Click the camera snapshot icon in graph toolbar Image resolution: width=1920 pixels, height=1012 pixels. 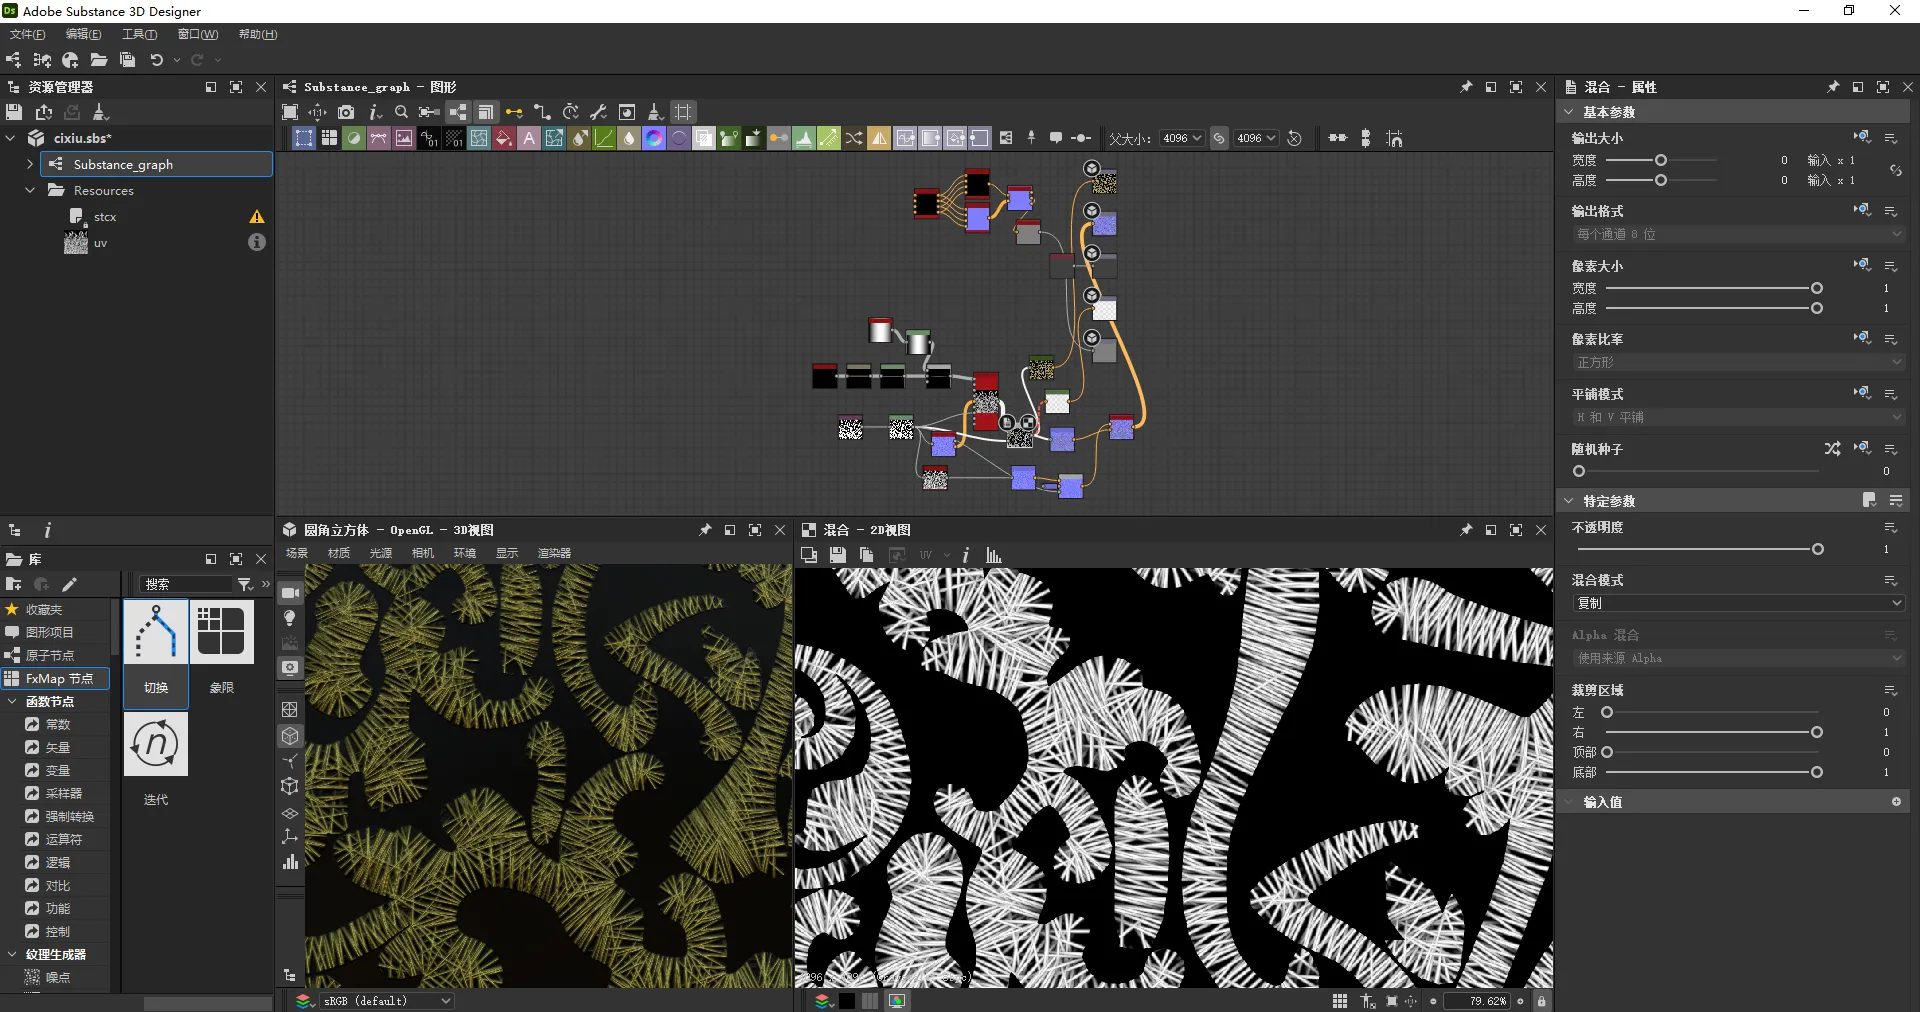tap(346, 112)
